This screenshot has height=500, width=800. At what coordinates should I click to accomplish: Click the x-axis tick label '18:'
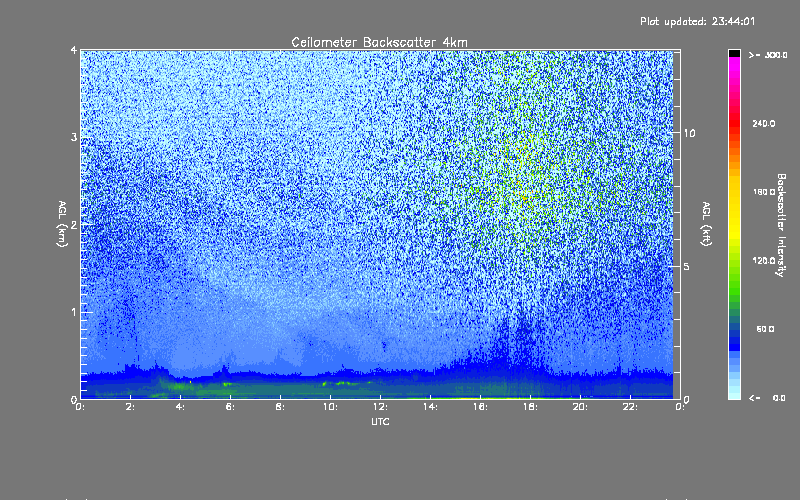point(530,407)
